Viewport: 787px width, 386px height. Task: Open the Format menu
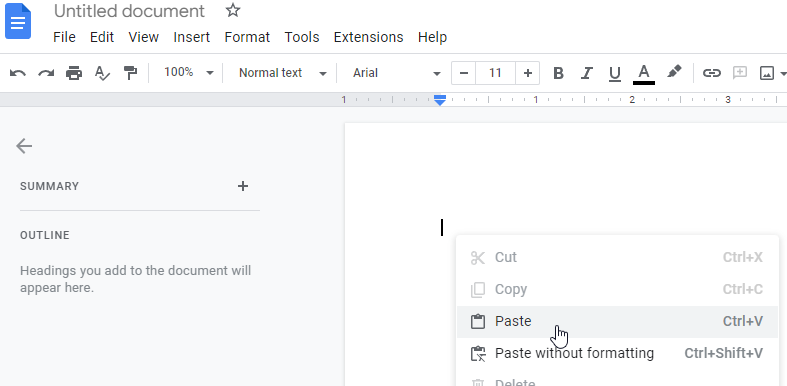[247, 37]
